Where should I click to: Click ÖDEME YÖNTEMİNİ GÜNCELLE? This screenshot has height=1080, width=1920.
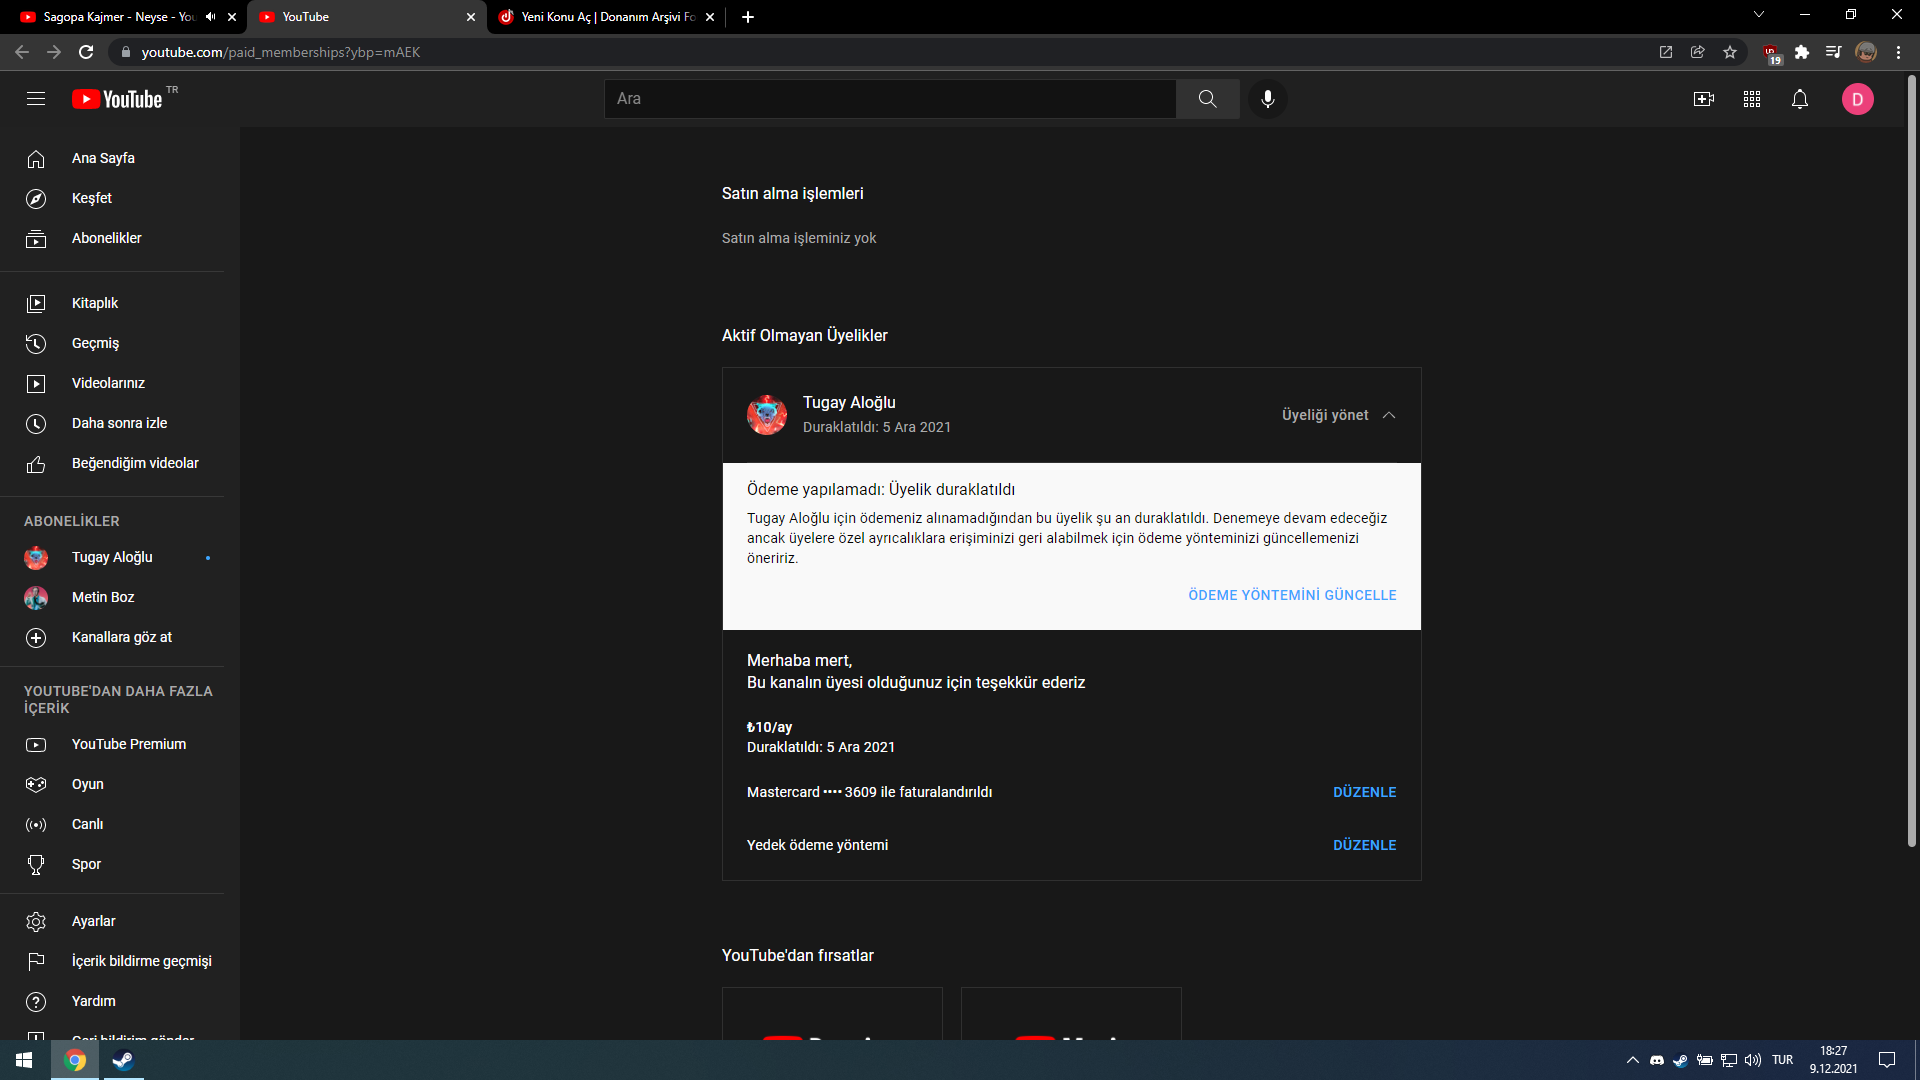tap(1291, 594)
